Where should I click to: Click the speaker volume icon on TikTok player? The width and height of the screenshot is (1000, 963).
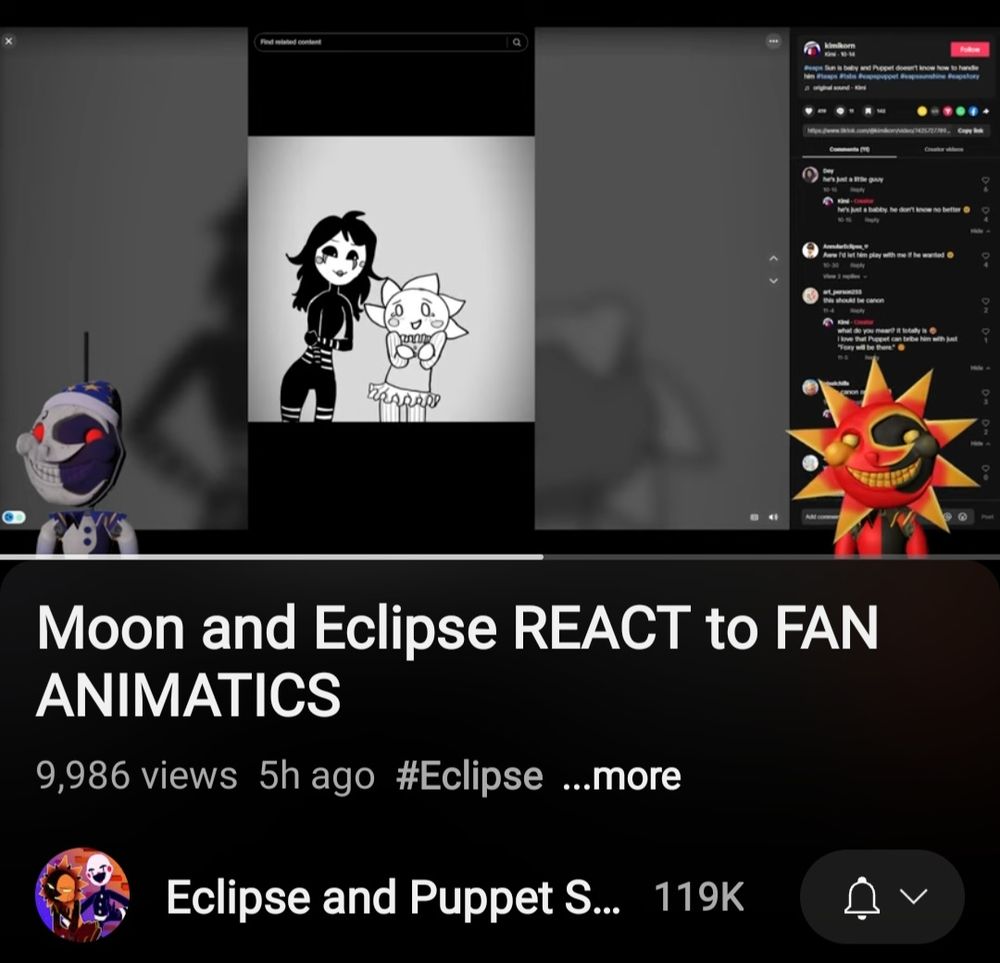tap(774, 517)
